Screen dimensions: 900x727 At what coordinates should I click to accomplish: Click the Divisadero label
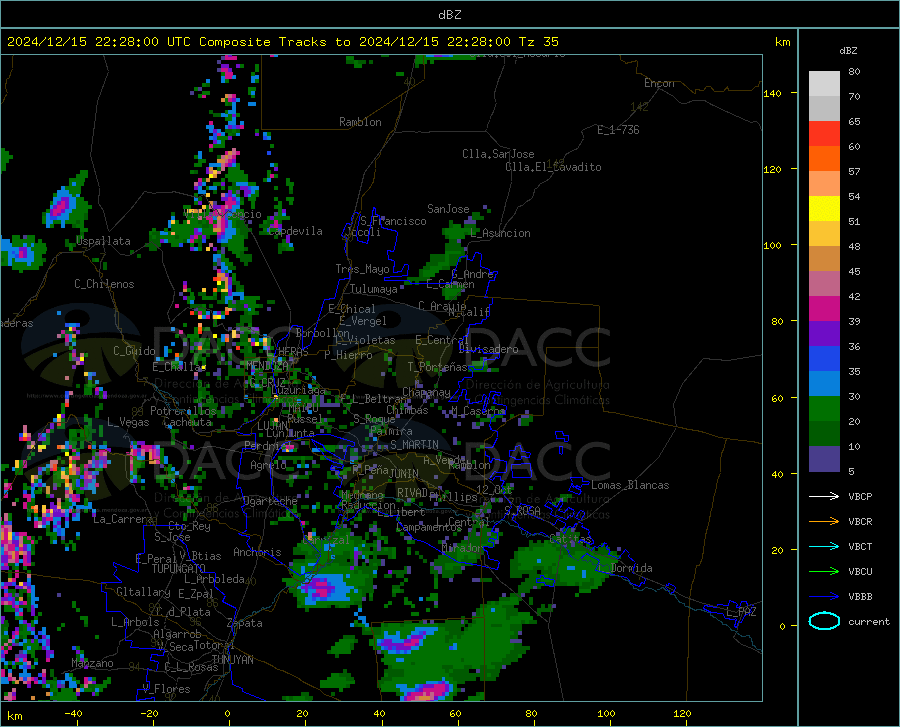coord(488,349)
